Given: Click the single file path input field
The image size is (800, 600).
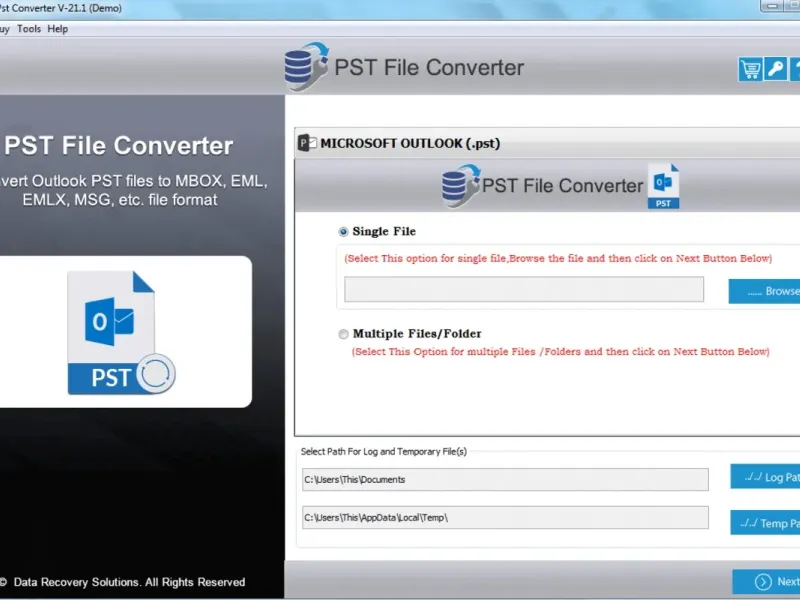Looking at the screenshot, I should point(524,289).
